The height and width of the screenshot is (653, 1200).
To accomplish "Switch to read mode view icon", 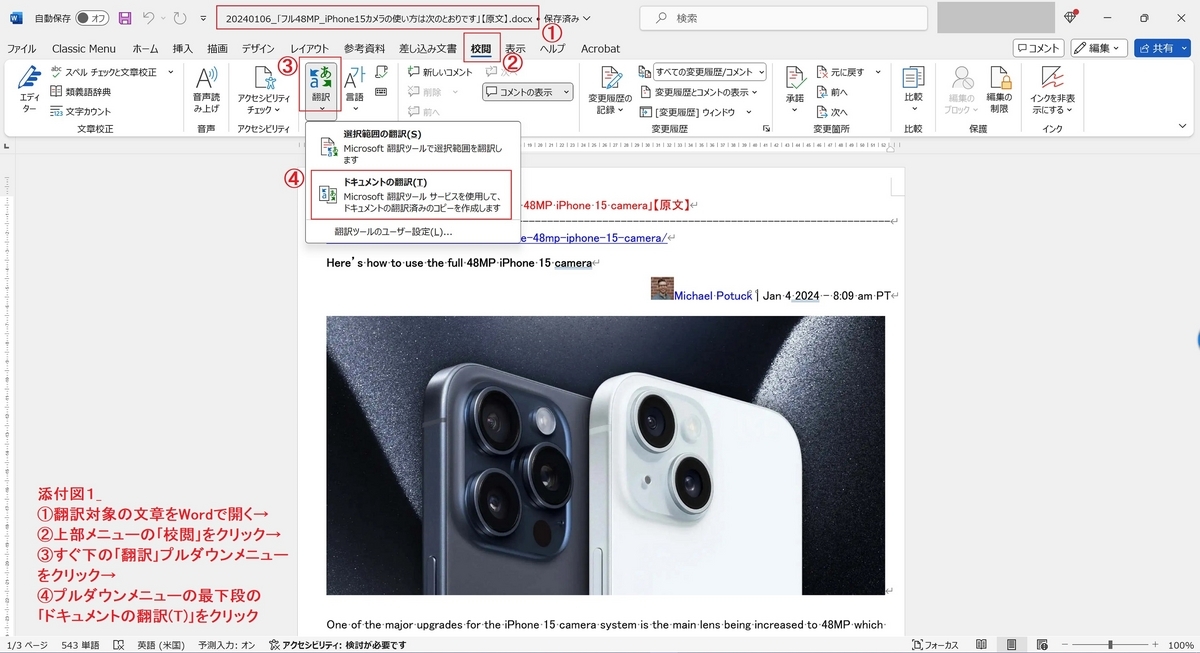I will 981,645.
